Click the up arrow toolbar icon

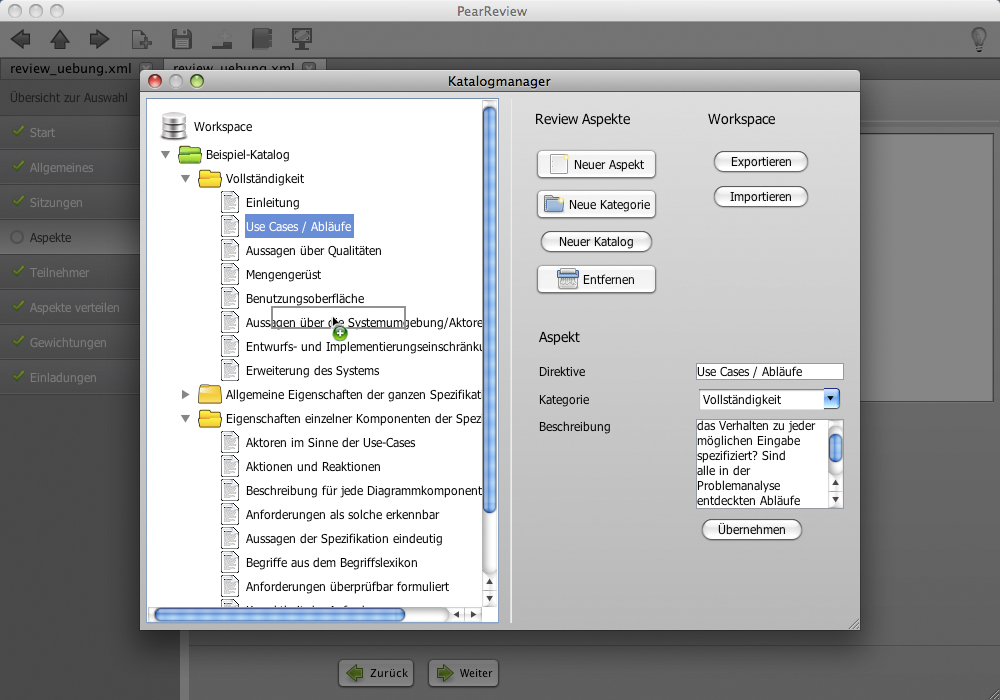point(60,40)
